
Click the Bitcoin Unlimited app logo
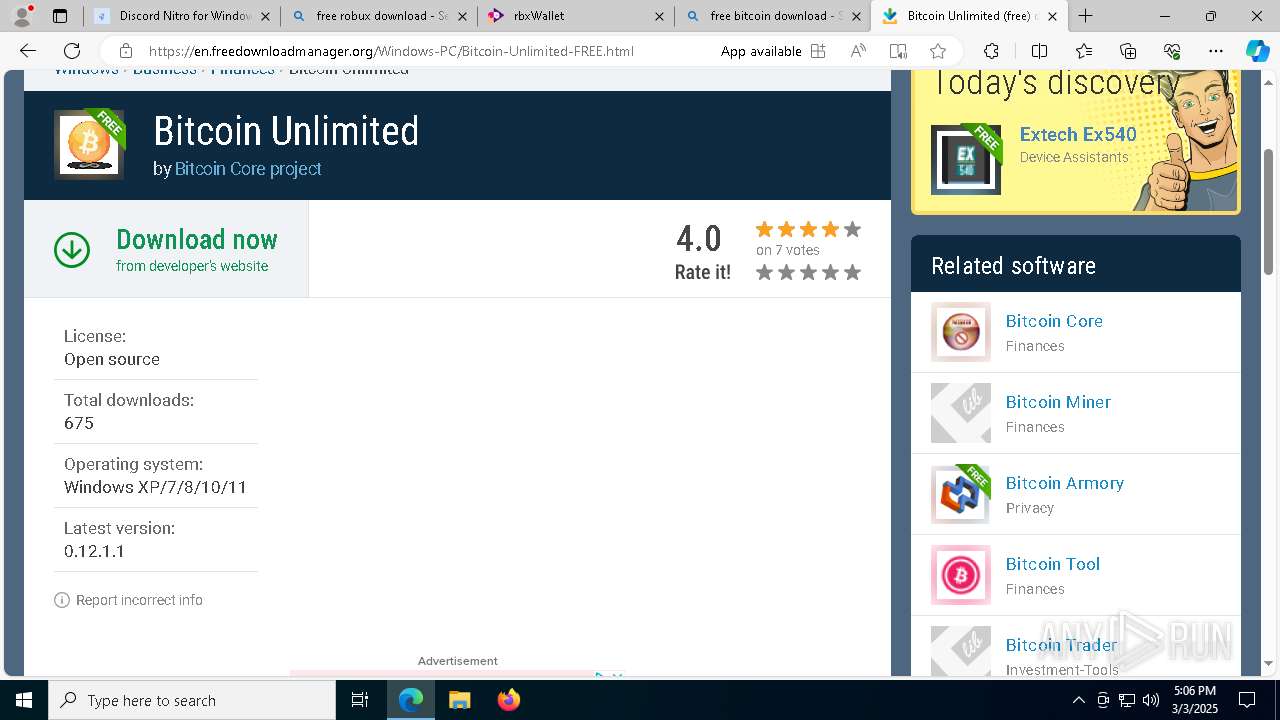(89, 144)
